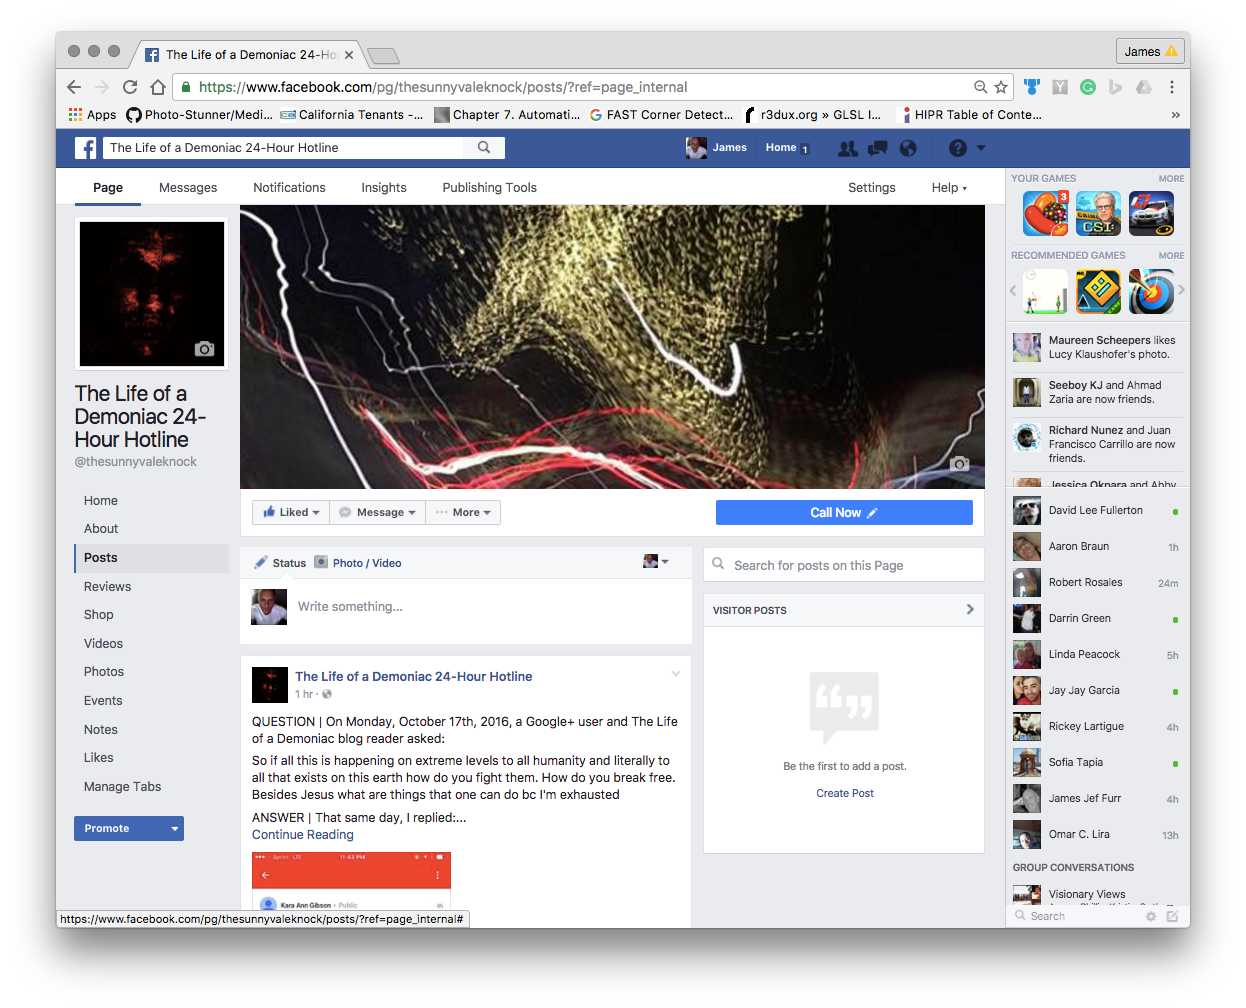This screenshot has width=1246, height=1008.
Task: Show next recommended games arrow
Action: coord(1181,290)
